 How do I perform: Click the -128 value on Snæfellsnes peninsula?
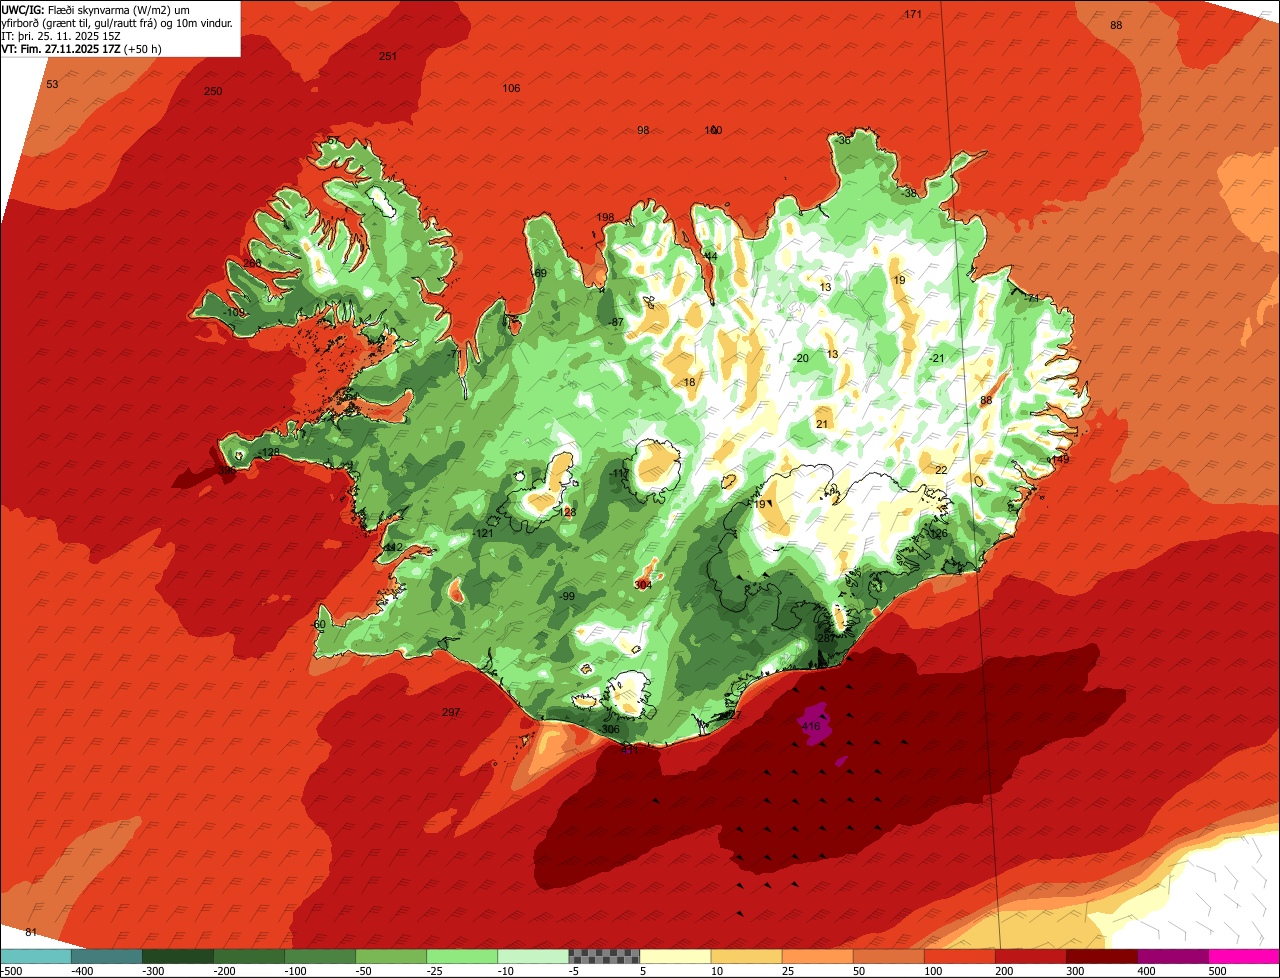pos(268,452)
